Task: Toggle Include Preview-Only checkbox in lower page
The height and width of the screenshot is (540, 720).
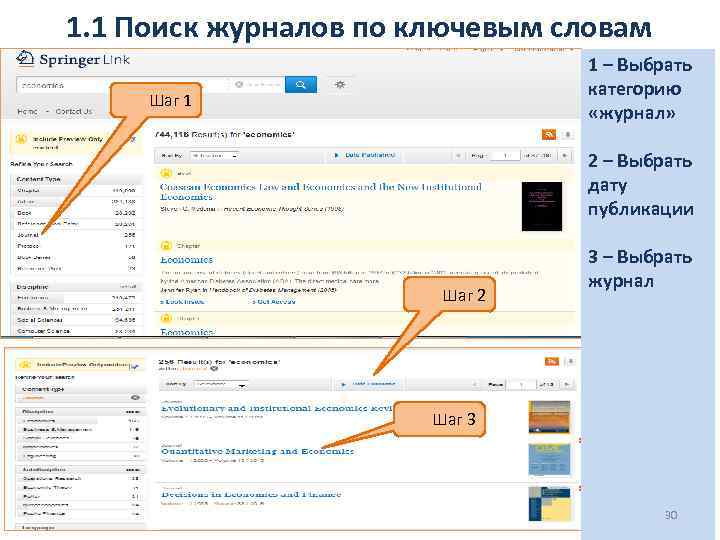Action: click(134, 366)
